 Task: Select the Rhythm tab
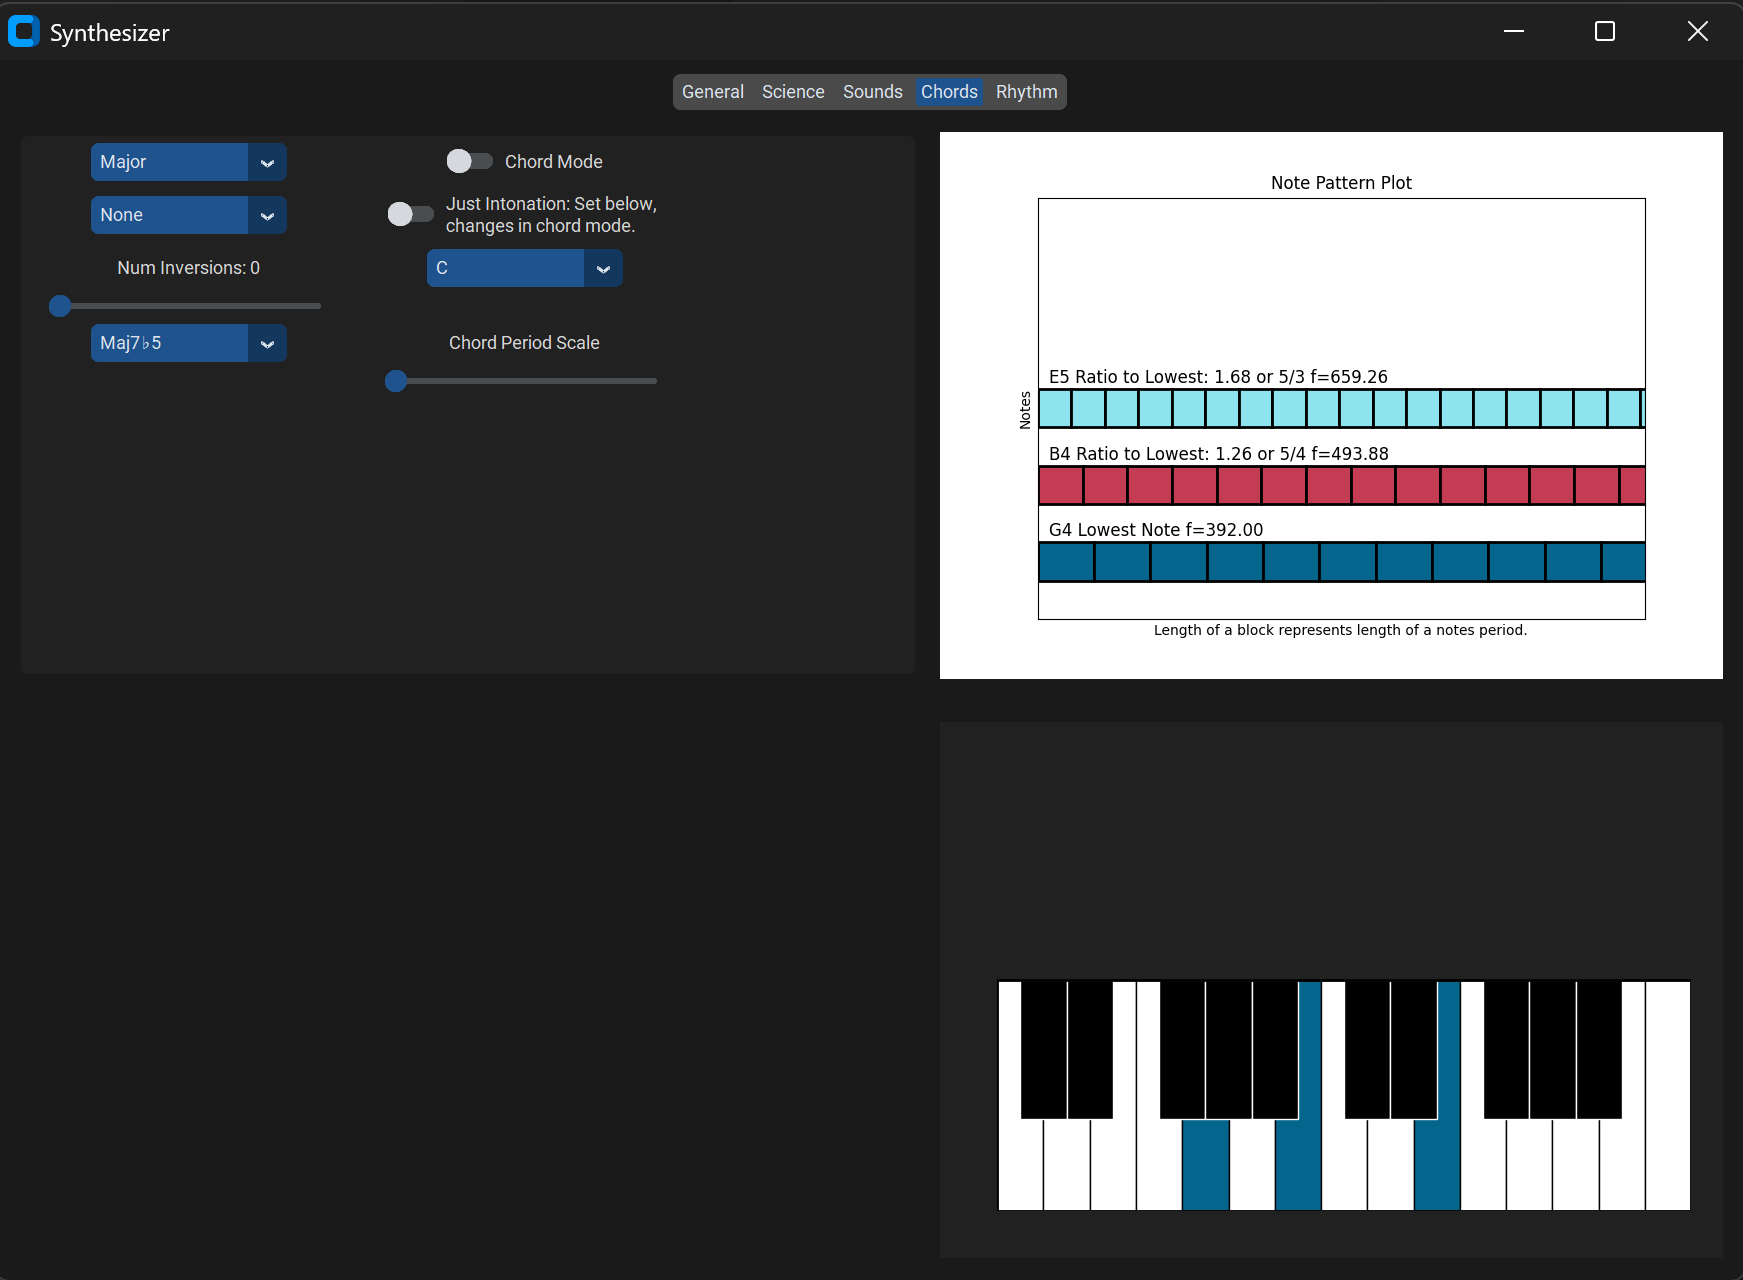[x=1026, y=92]
